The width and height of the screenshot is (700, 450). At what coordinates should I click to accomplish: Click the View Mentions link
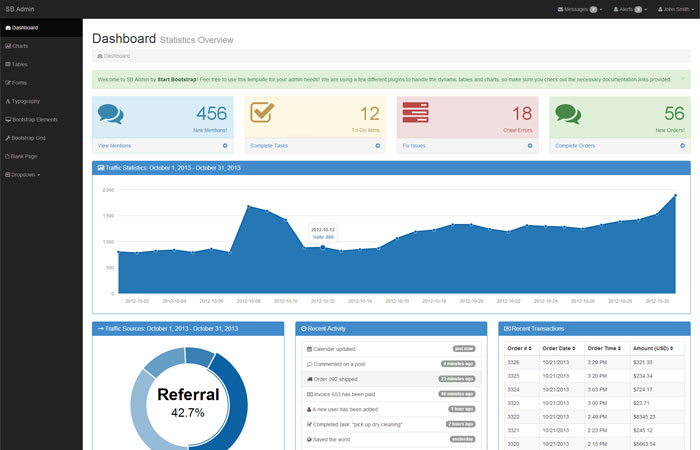click(114, 146)
